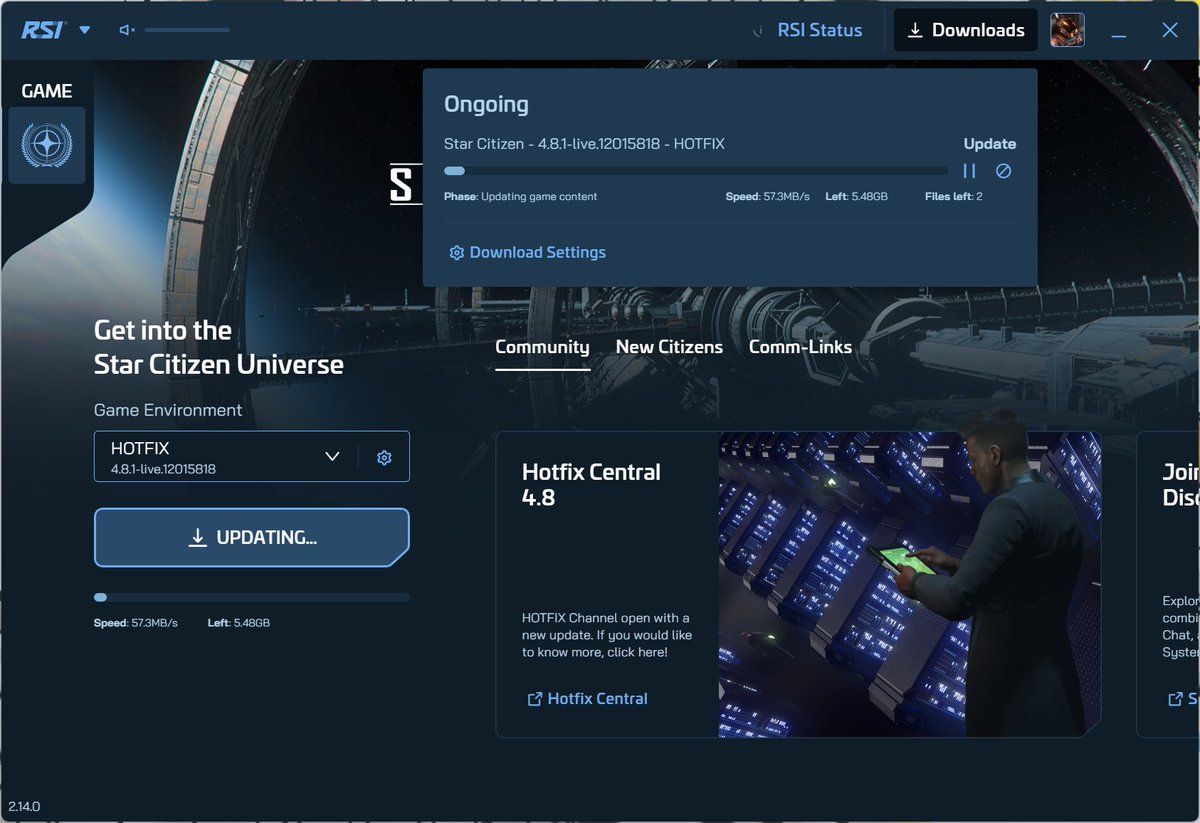Viewport: 1200px width, 823px height.
Task: Open Download Settings
Action: (527, 252)
